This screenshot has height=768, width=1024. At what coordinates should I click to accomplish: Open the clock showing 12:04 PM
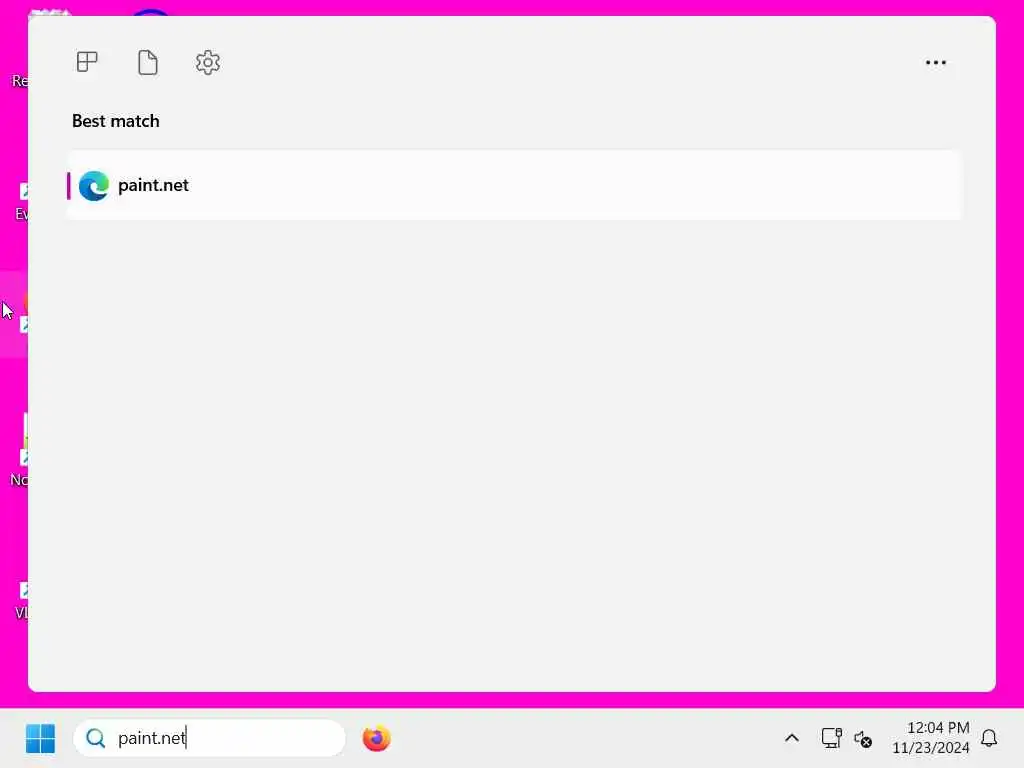(931, 737)
